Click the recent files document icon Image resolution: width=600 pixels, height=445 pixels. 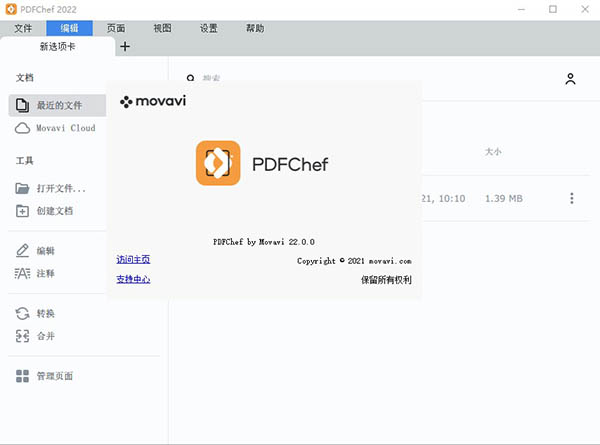click(x=22, y=105)
